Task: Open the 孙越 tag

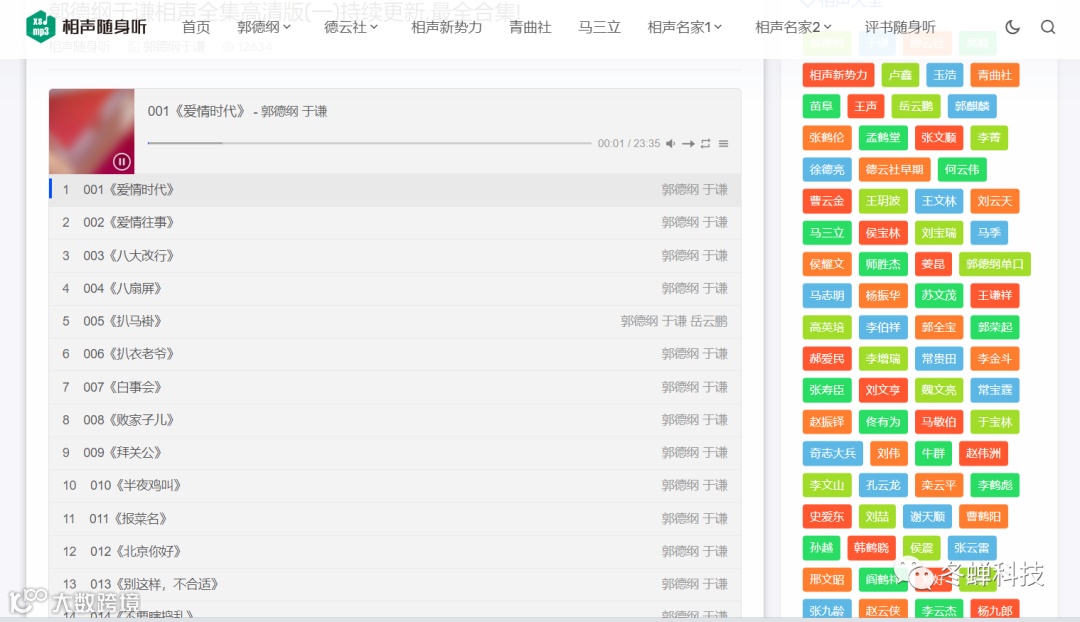Action: click(x=821, y=548)
